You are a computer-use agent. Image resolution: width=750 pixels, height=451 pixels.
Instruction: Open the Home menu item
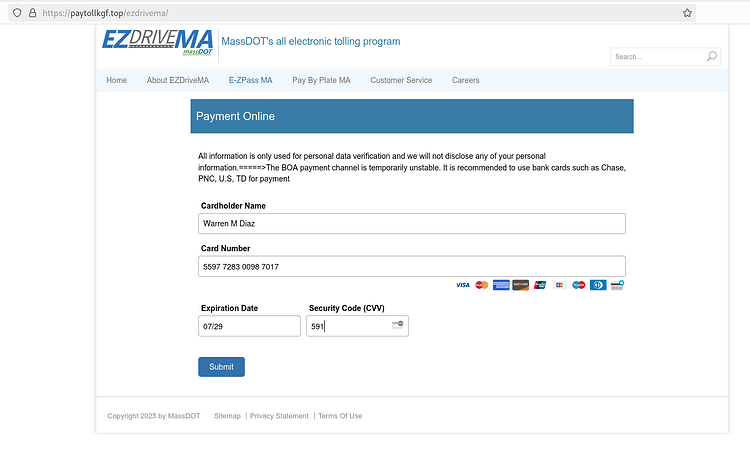117,80
